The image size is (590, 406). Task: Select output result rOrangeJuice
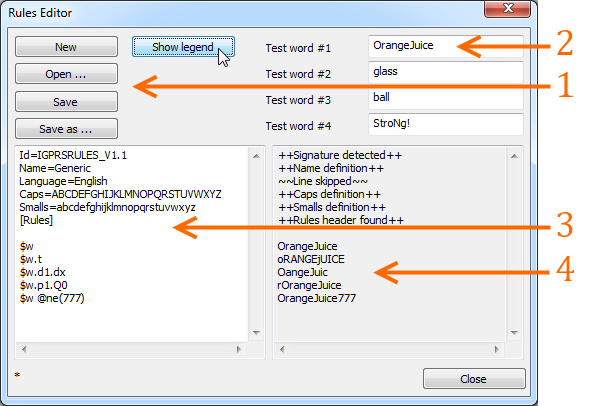[x=309, y=285]
